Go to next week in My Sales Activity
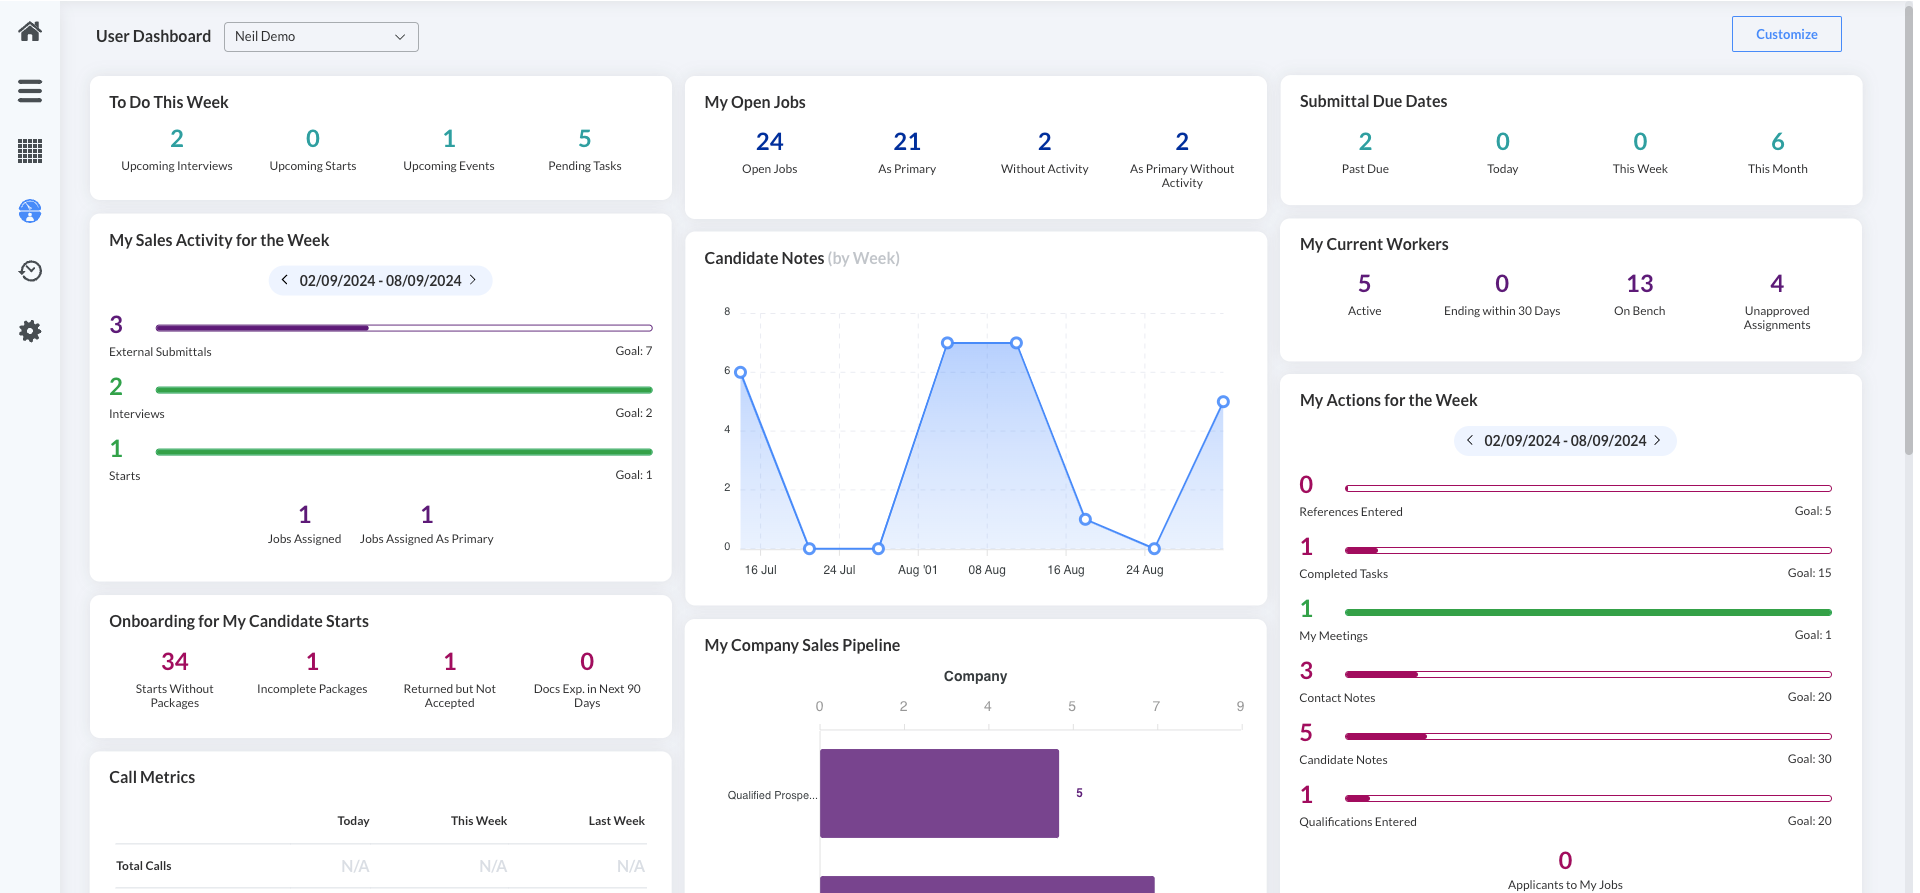Screen dimensions: 1920x893 coord(473,280)
